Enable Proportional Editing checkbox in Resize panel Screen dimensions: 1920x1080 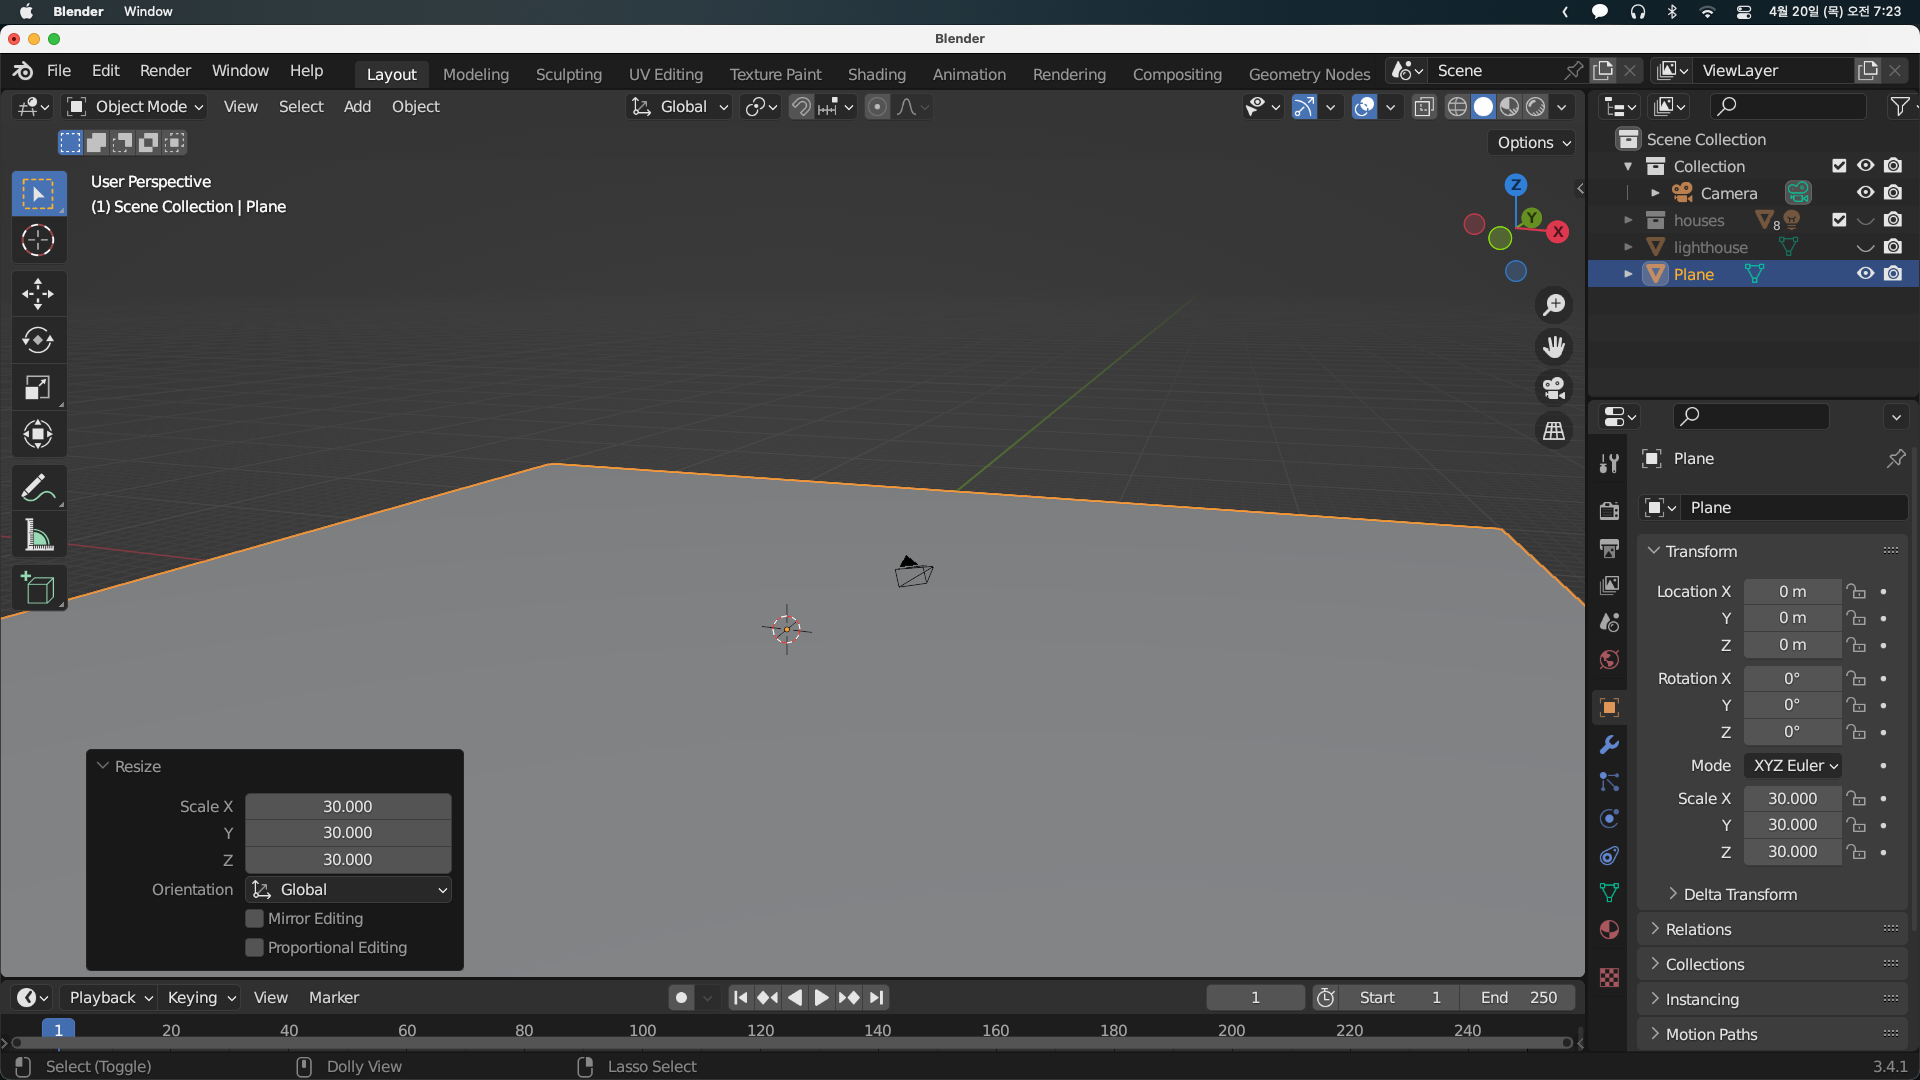[254, 947]
